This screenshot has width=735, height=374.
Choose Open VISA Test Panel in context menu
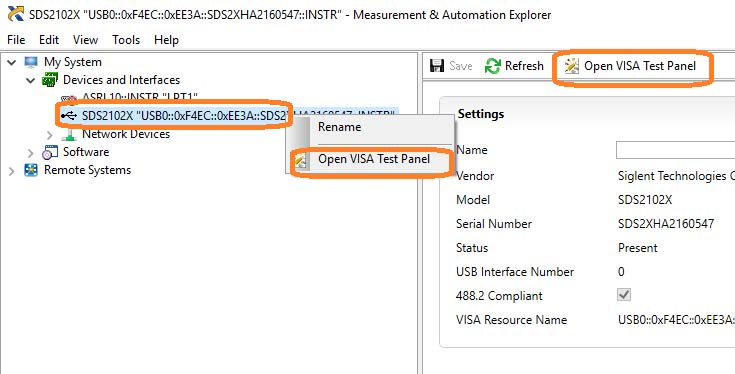(374, 159)
